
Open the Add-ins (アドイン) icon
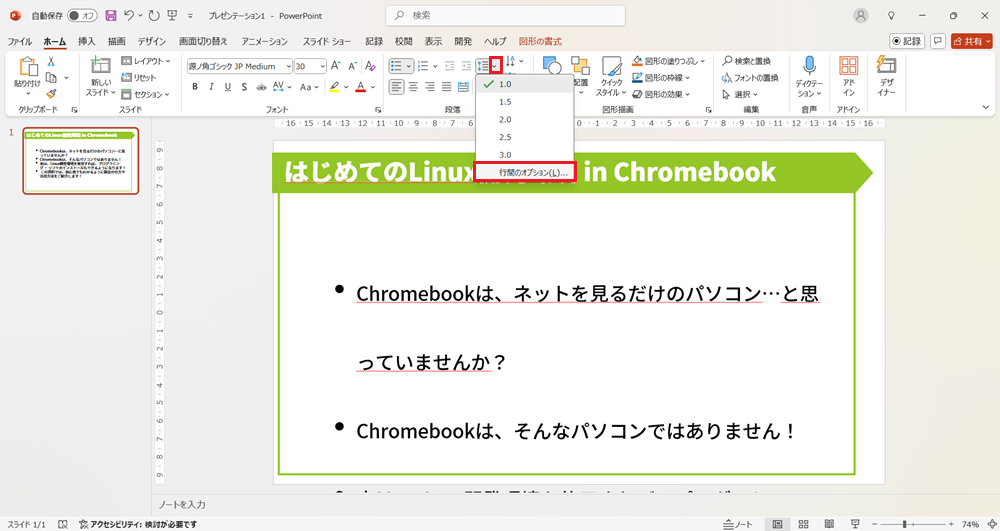849,66
